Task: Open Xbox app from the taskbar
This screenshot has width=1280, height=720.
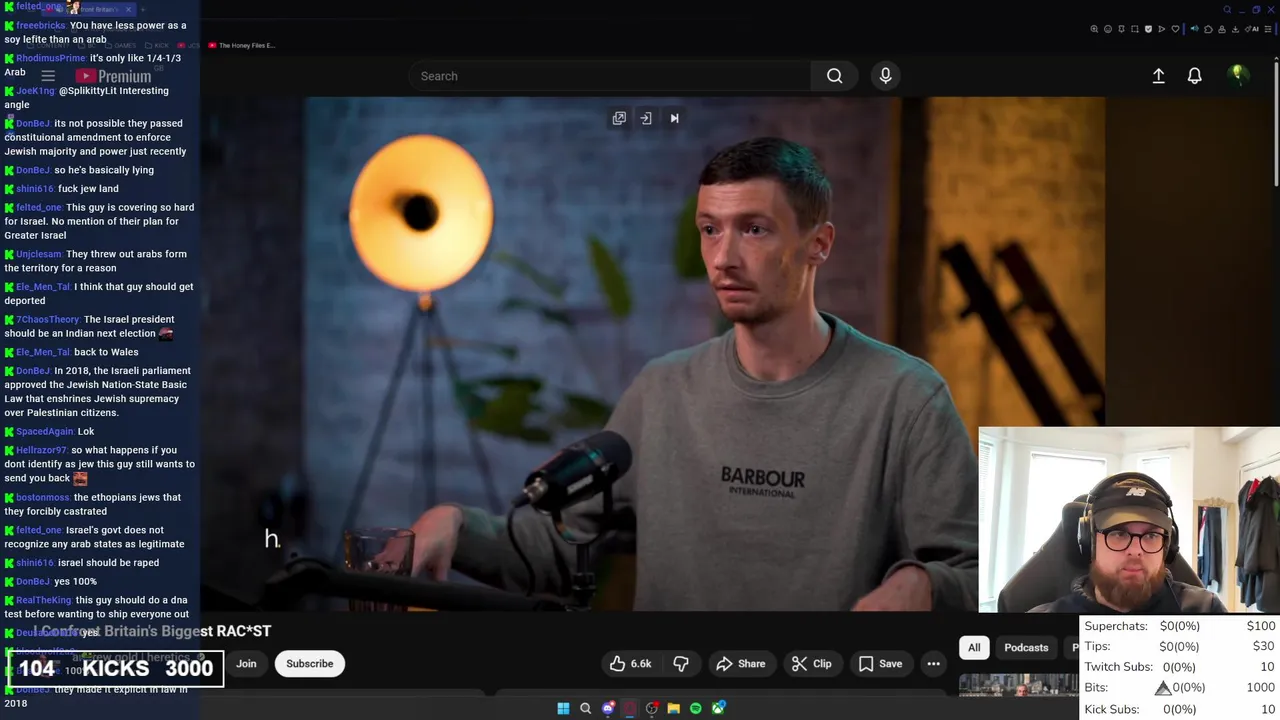Action: pos(718,708)
